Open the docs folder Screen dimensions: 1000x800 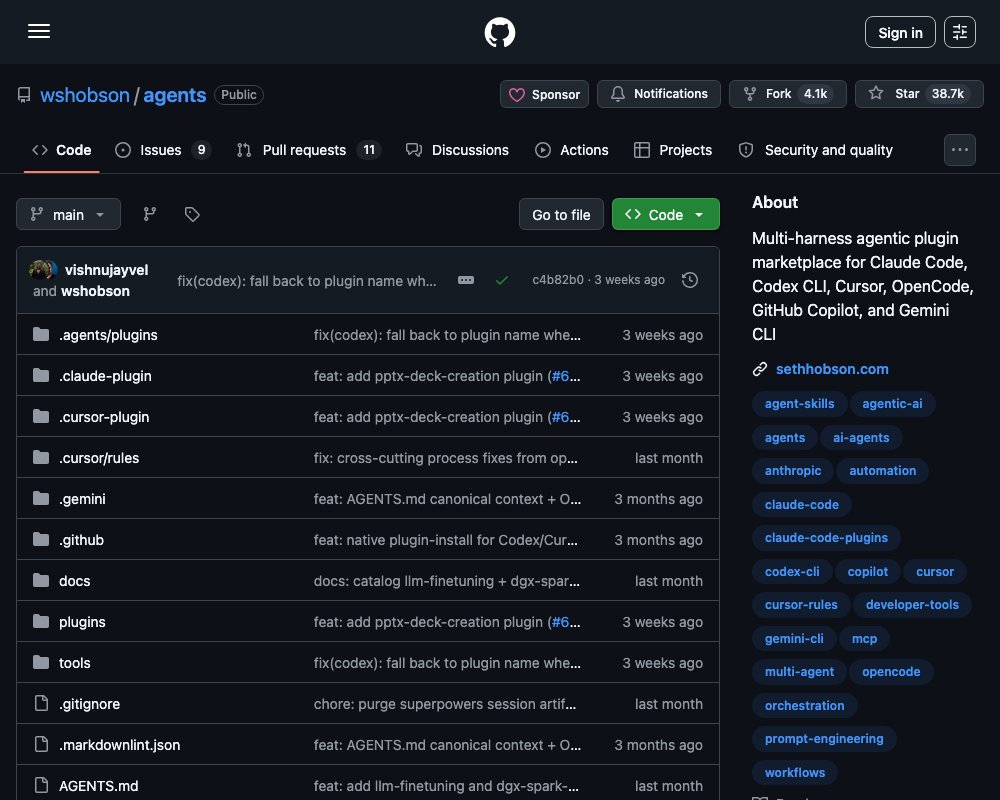click(x=75, y=581)
